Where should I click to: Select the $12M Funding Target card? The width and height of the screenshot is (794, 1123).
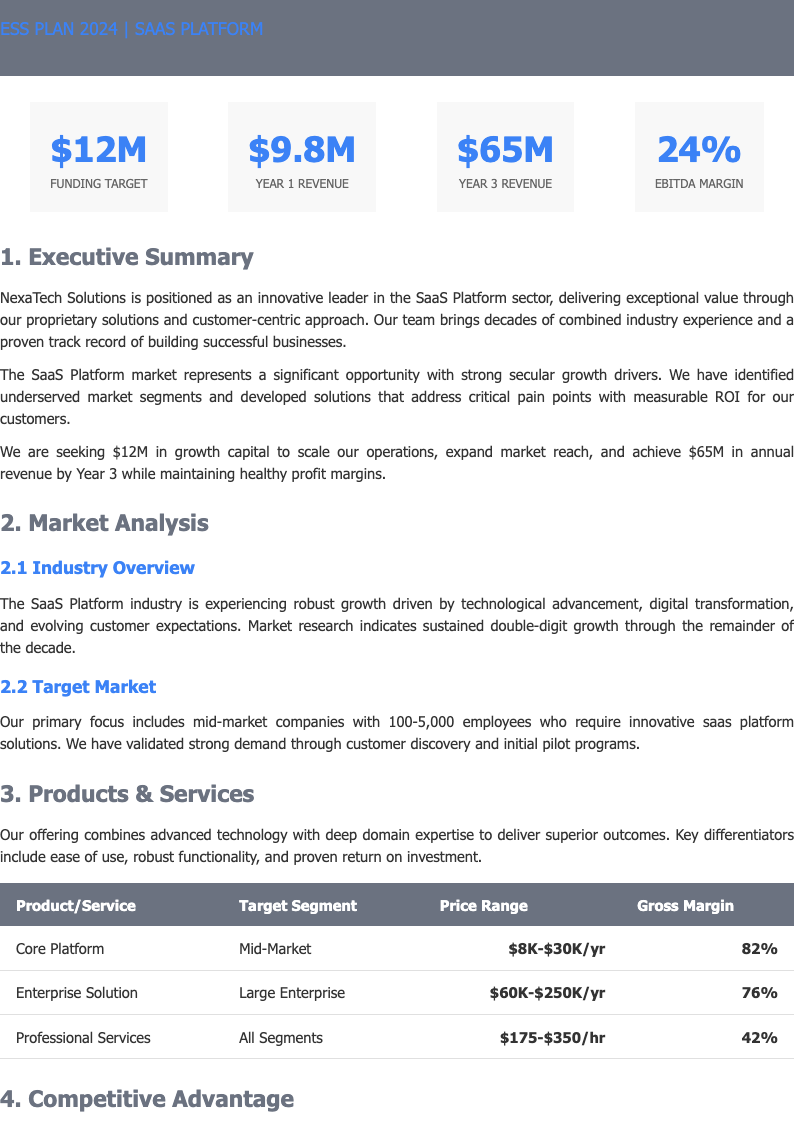(x=99, y=157)
